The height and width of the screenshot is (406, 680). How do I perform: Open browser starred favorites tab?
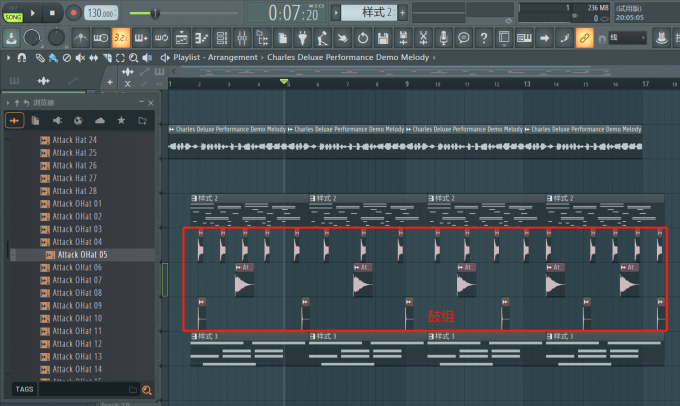pos(121,121)
